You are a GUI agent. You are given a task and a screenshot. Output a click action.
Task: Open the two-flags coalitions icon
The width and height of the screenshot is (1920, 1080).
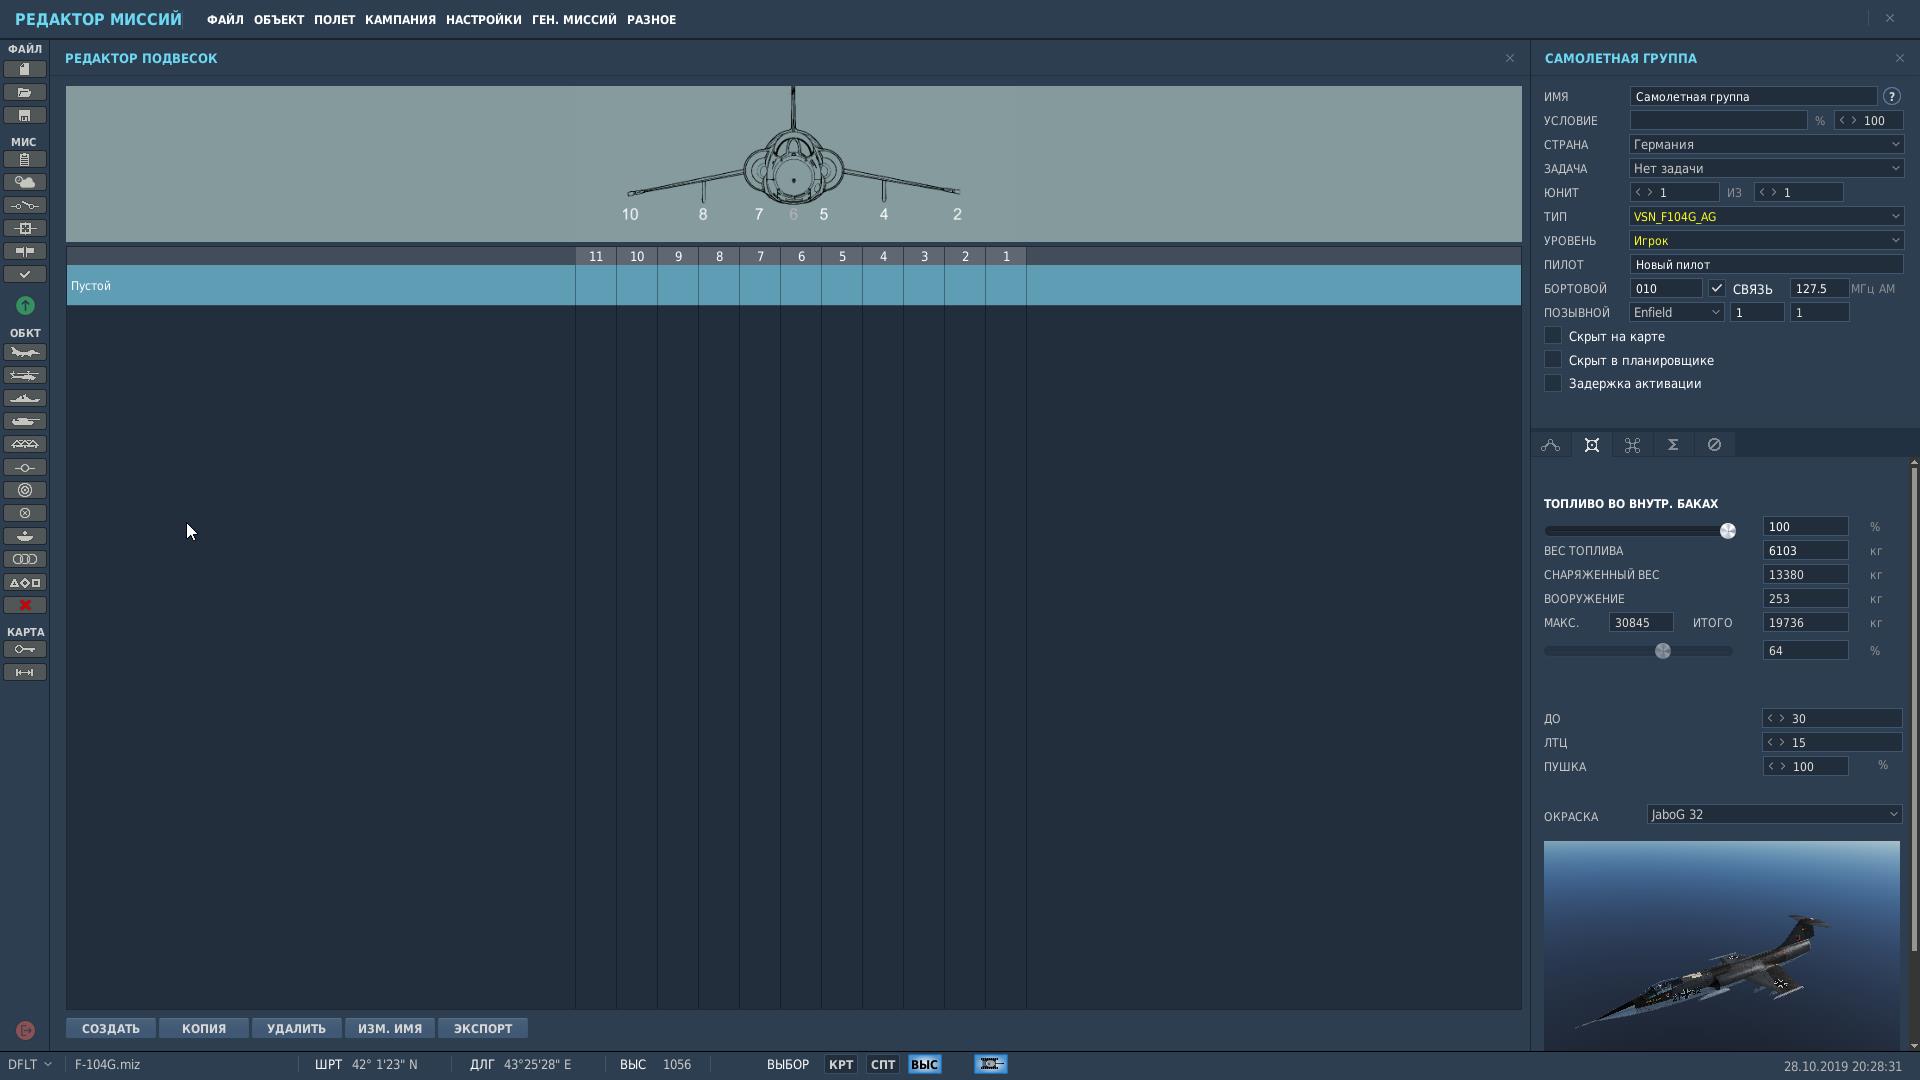point(25,251)
